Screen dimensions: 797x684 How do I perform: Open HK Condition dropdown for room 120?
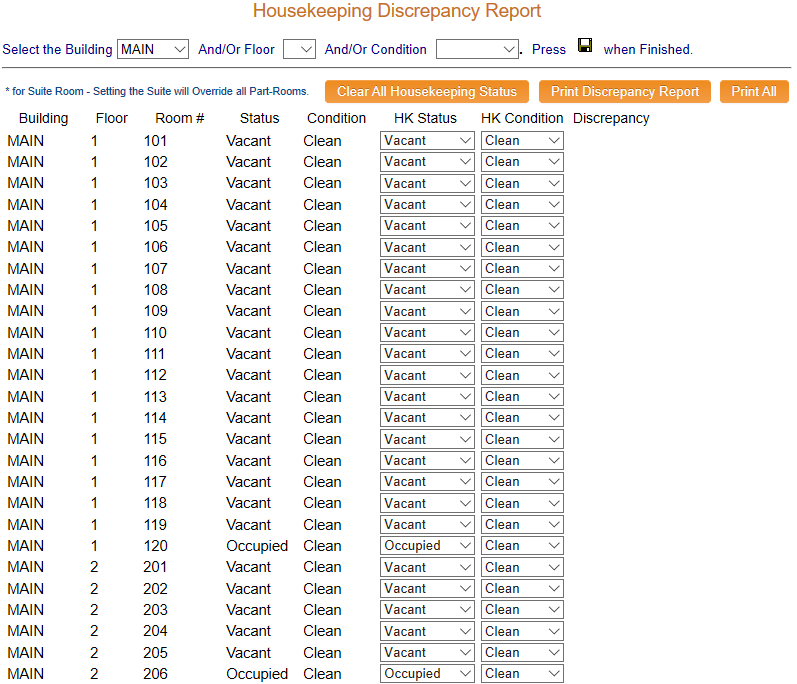pyautogui.click(x=522, y=546)
